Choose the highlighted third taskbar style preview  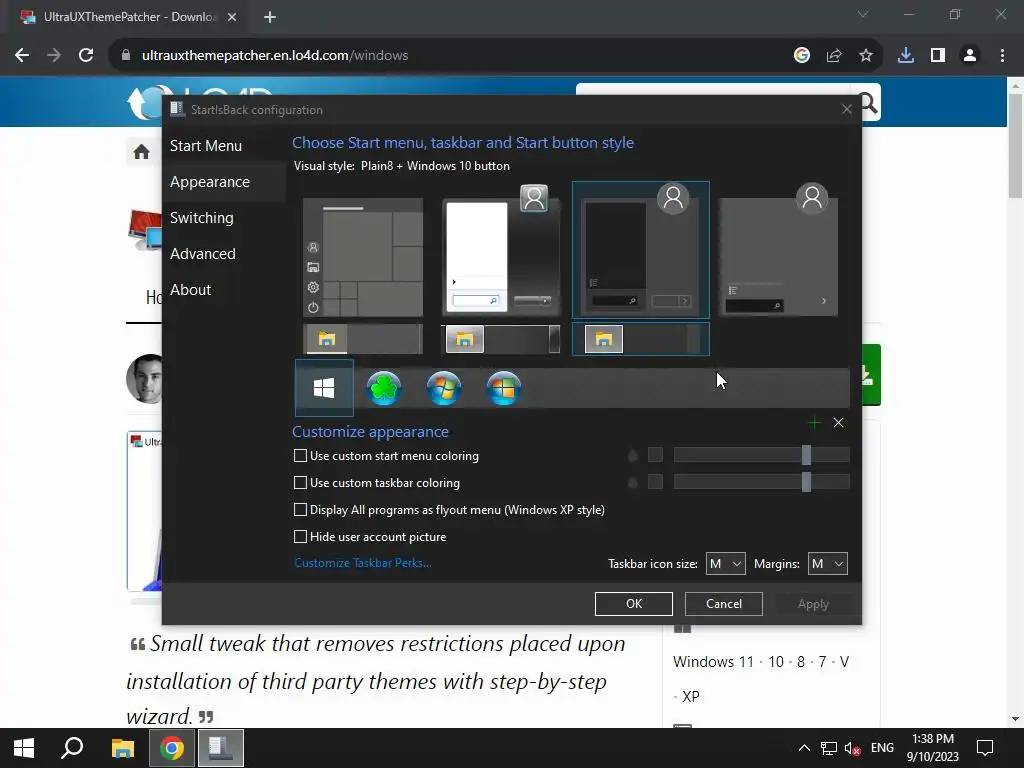pyautogui.click(x=641, y=339)
